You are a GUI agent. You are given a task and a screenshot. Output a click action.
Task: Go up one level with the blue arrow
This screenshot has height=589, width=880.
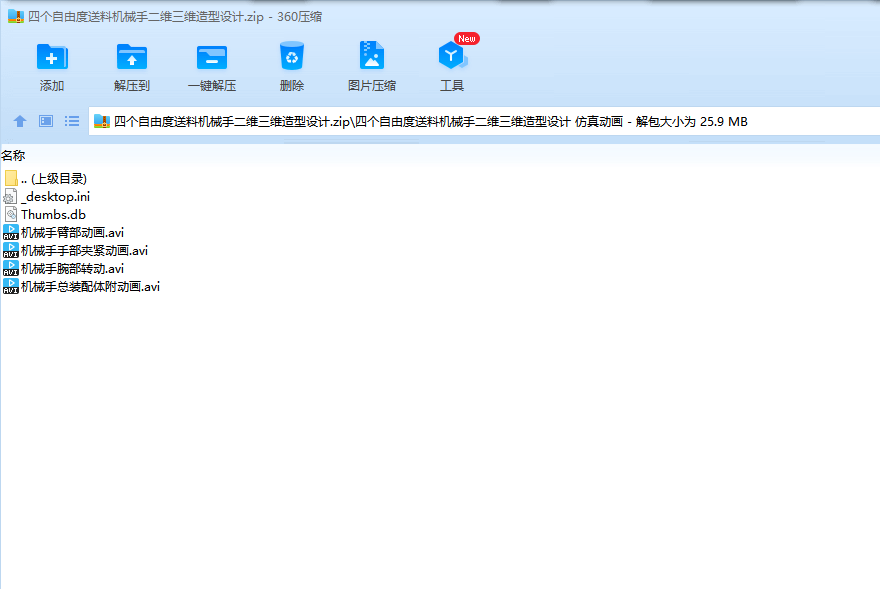[x=20, y=121]
